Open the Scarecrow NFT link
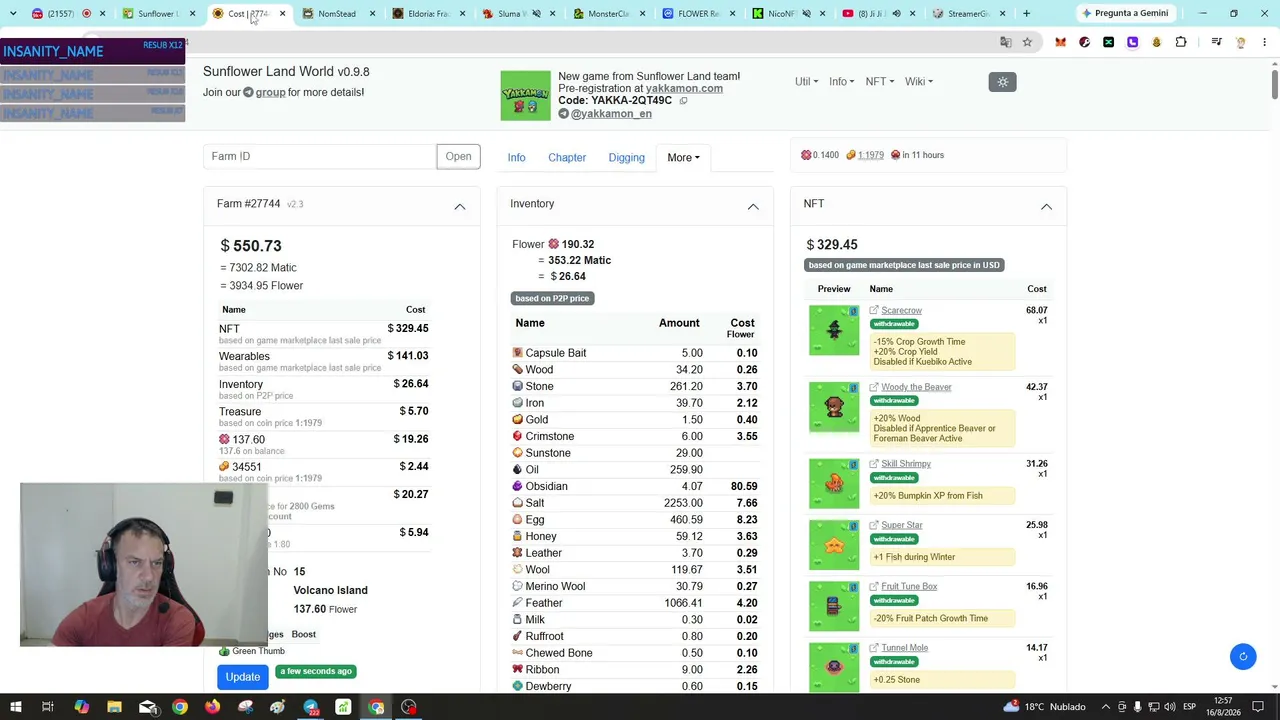The height and width of the screenshot is (720, 1280). click(901, 310)
